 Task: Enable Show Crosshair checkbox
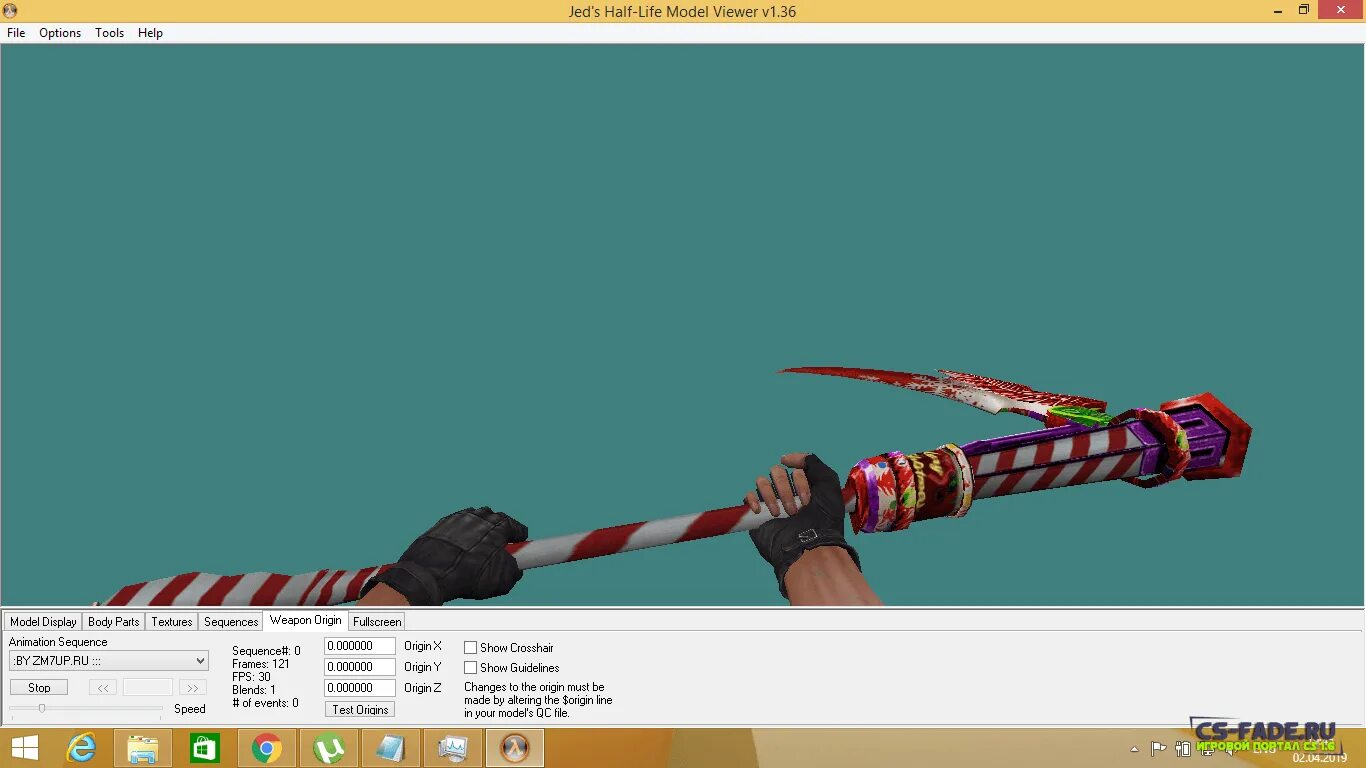470,648
